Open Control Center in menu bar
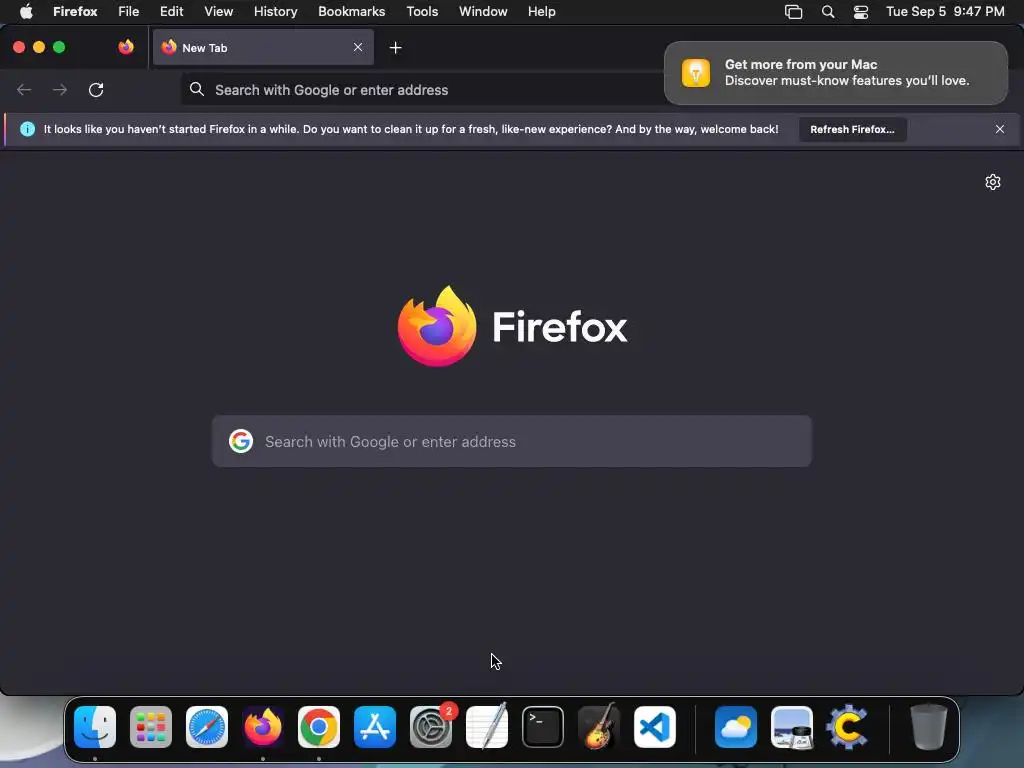Image resolution: width=1024 pixels, height=768 pixels. (x=861, y=12)
